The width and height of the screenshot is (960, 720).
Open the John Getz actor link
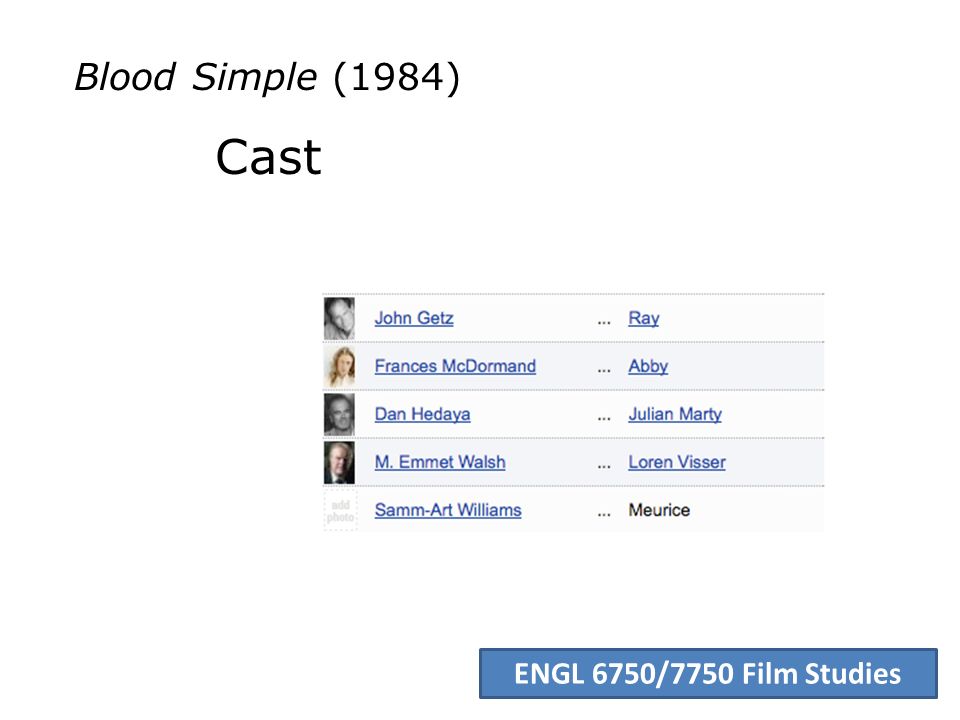pyautogui.click(x=414, y=318)
